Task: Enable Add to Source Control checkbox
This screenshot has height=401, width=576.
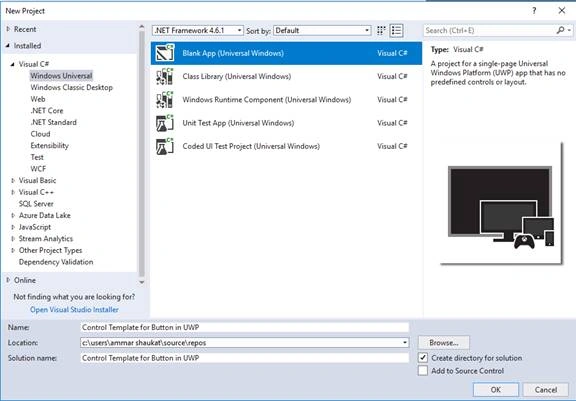Action: 423,371
